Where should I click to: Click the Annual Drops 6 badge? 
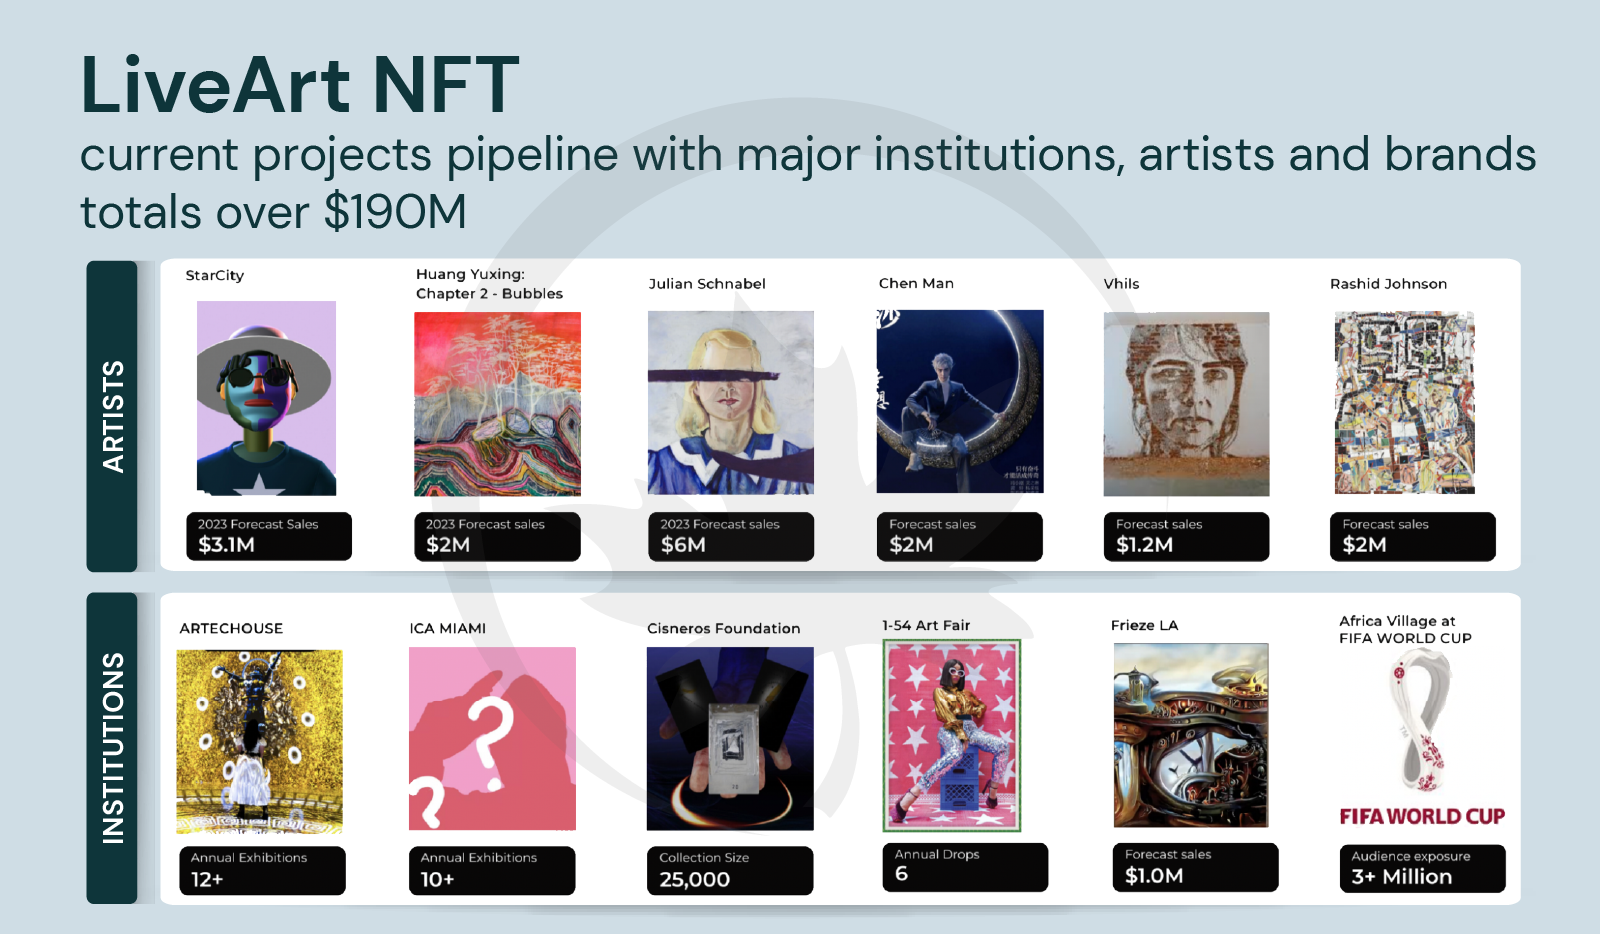pos(965,867)
